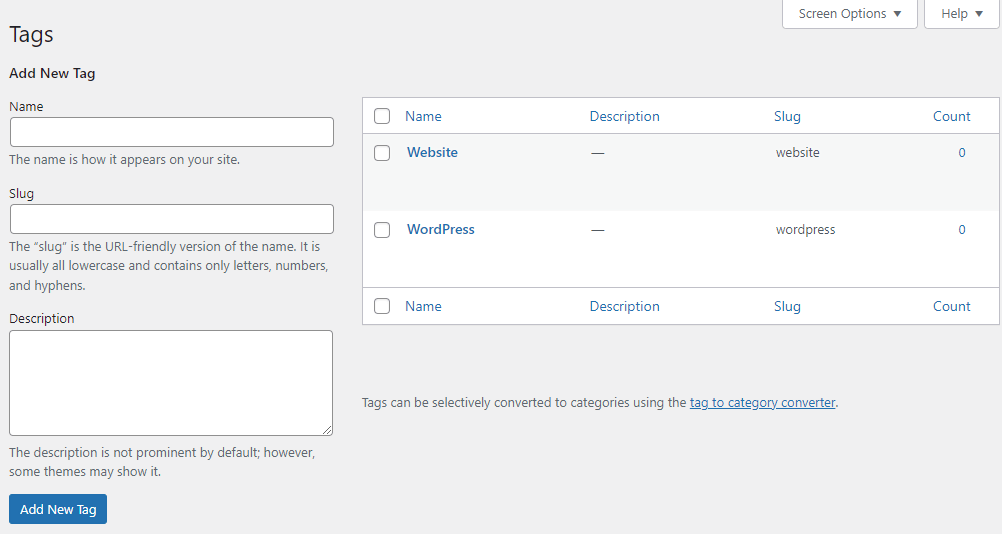This screenshot has width=1002, height=534.
Task: Focus the Slug text field
Action: pos(171,219)
